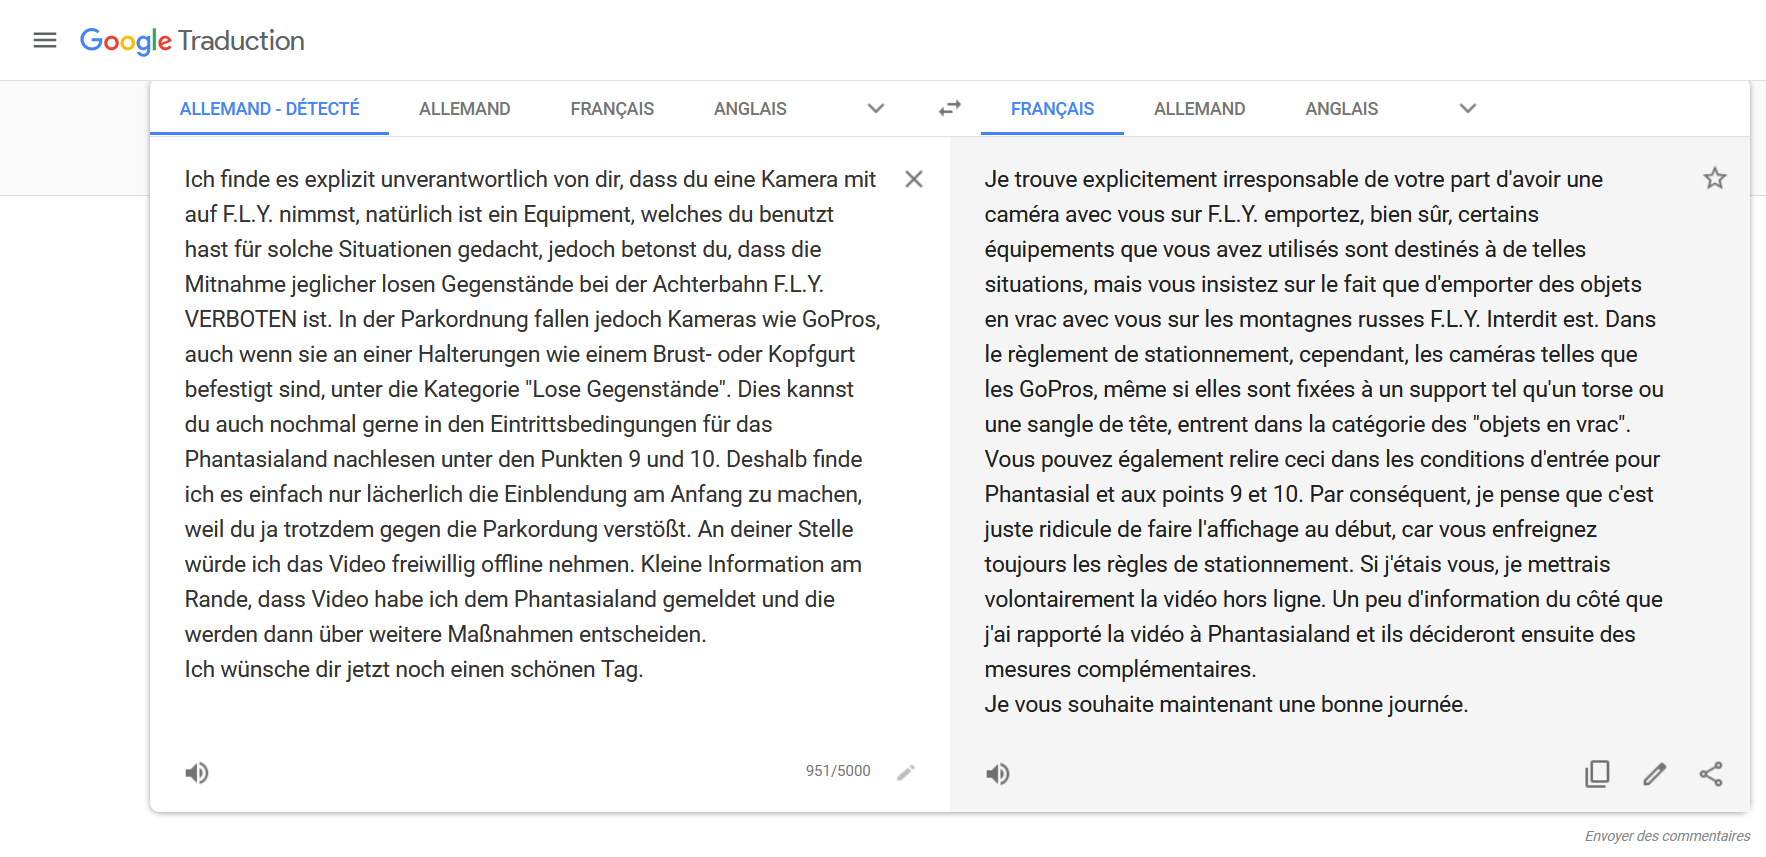Select Anglais as target language
This screenshot has width=1766, height=857.
(x=1341, y=109)
